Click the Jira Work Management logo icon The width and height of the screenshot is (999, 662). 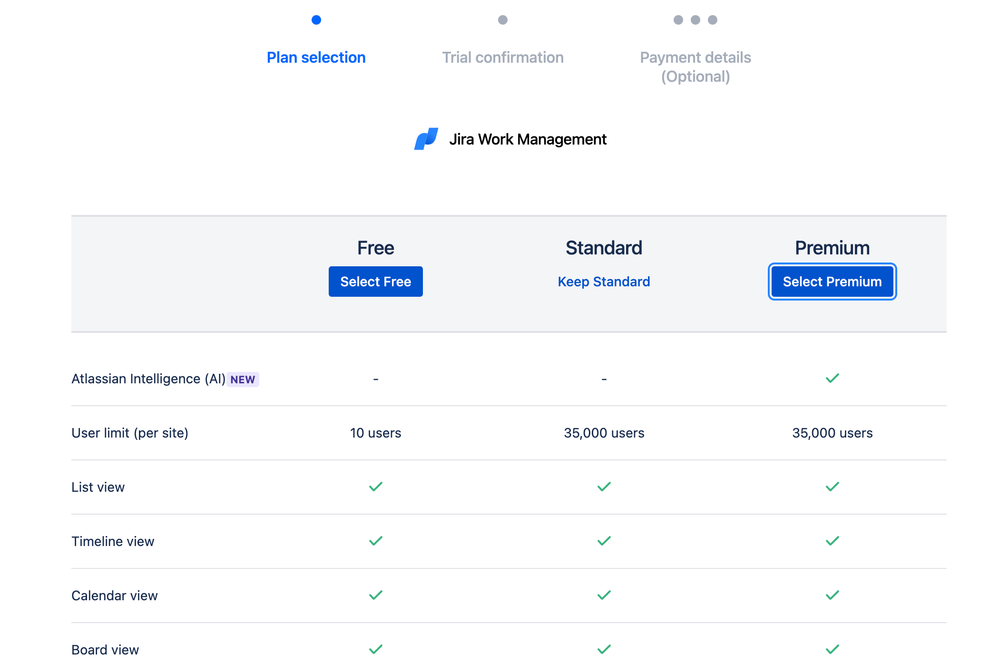pyautogui.click(x=426, y=139)
